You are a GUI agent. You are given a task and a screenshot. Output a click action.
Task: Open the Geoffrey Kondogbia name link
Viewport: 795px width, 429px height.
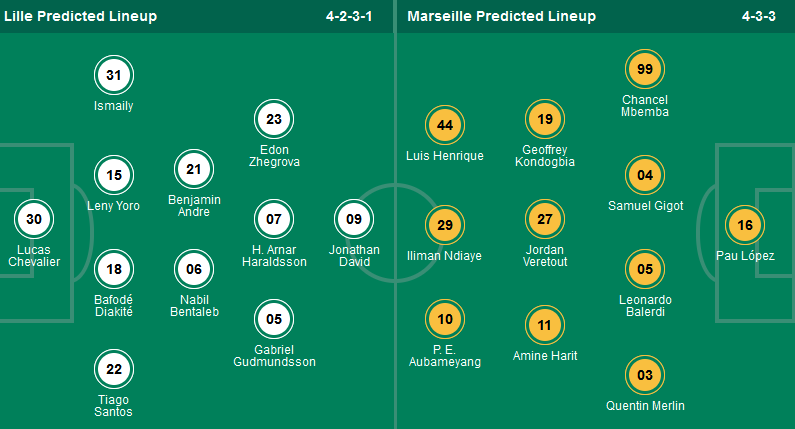point(545,155)
